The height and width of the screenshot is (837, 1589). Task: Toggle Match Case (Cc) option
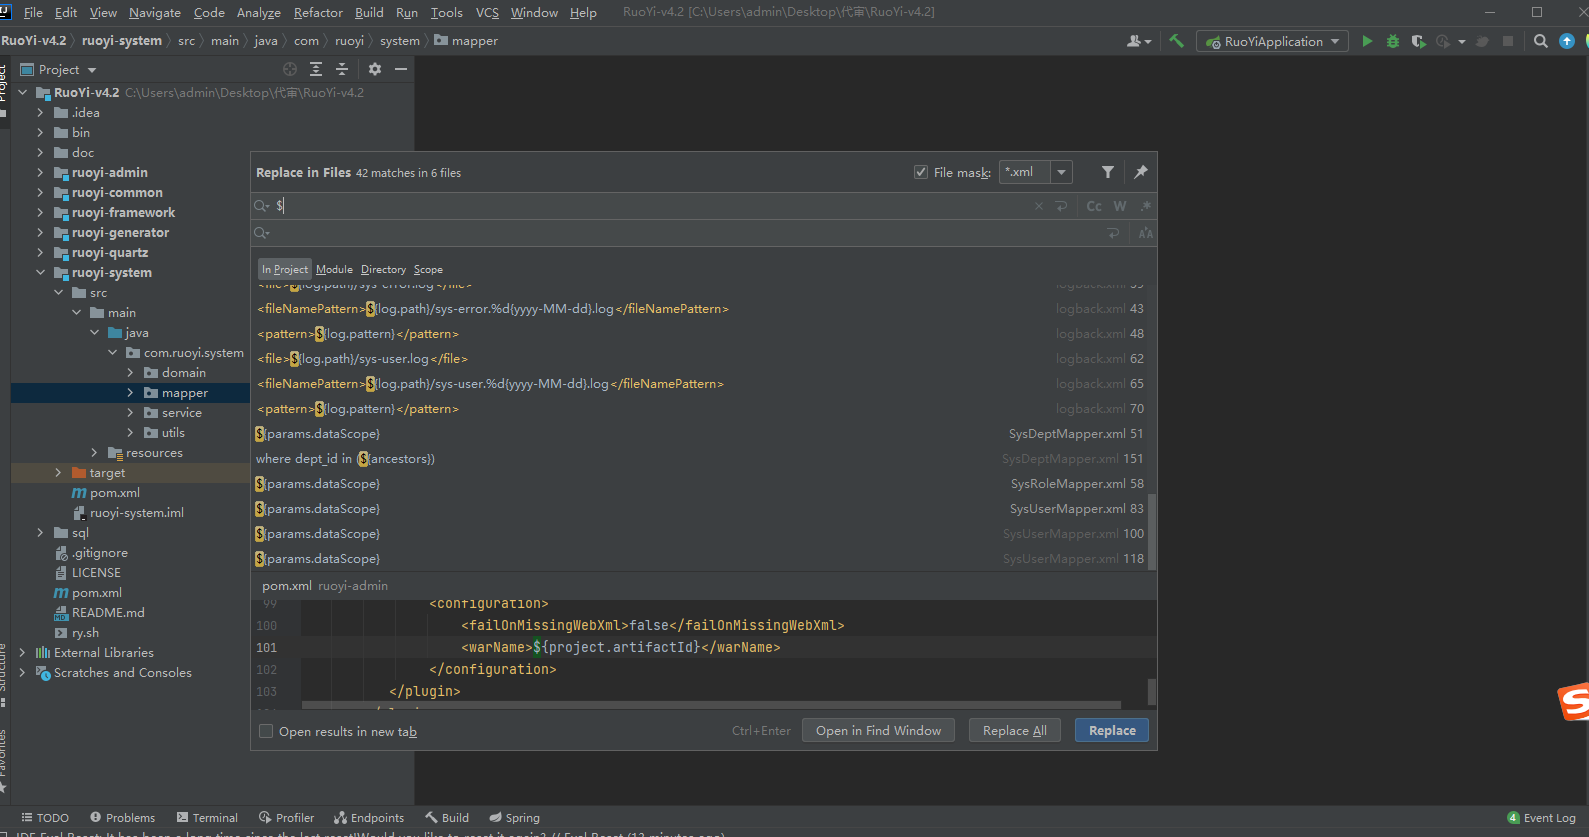(1094, 206)
